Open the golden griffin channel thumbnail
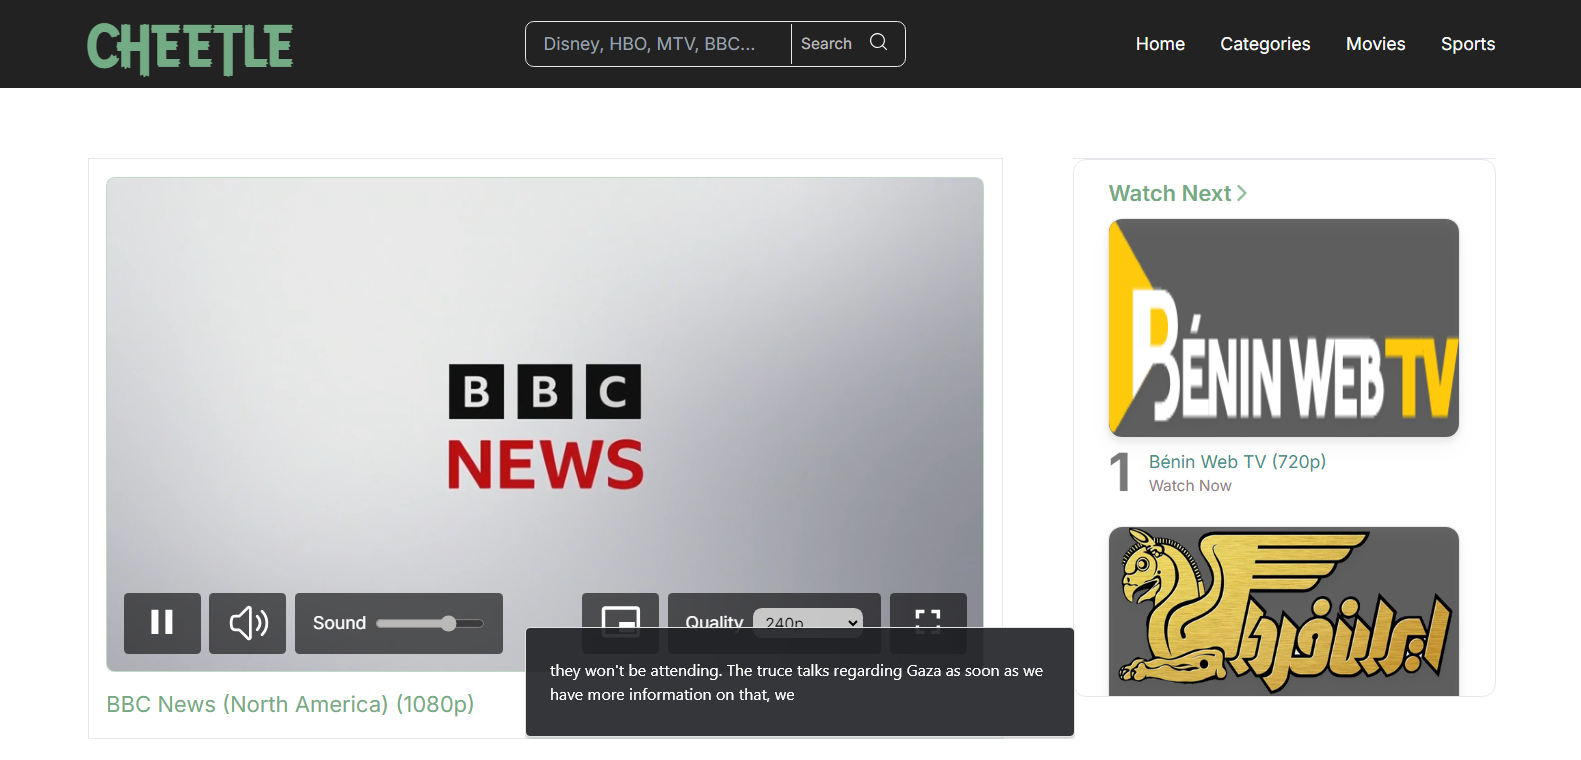This screenshot has width=1581, height=760. click(x=1284, y=611)
